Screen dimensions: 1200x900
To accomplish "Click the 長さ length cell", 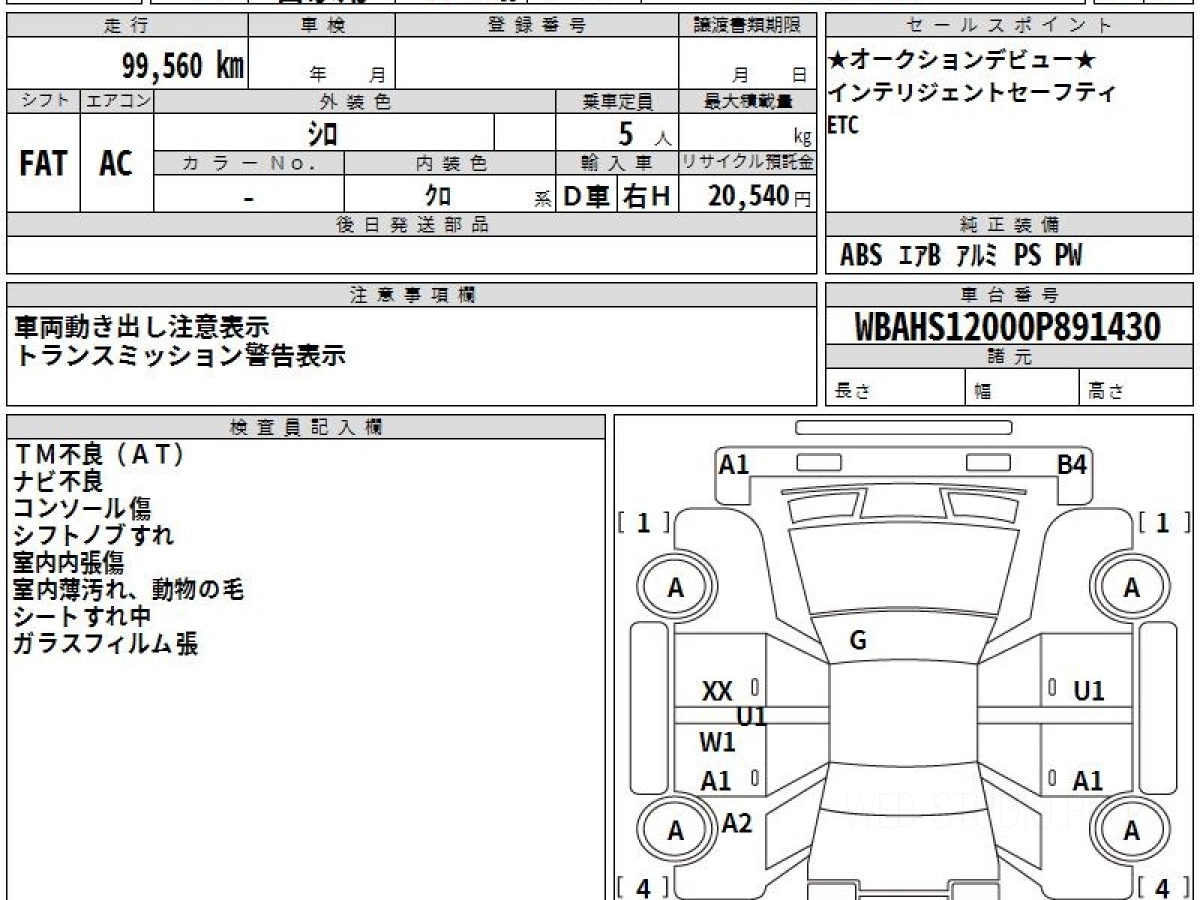I will tap(896, 388).
